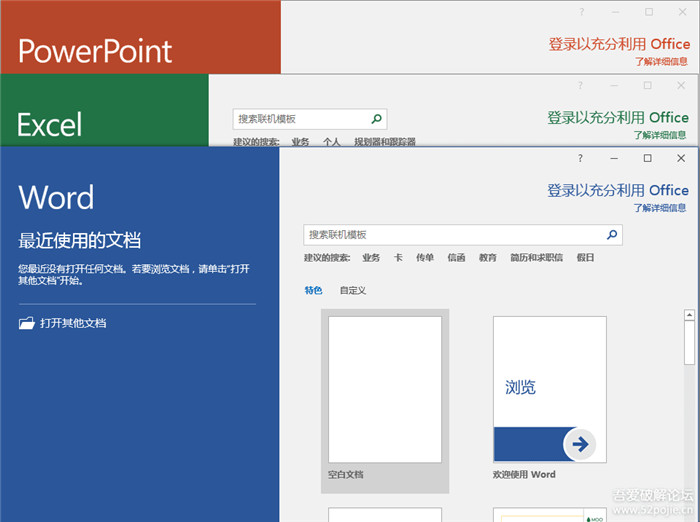Click 了解详细信息 in Word window

[x=660, y=208]
